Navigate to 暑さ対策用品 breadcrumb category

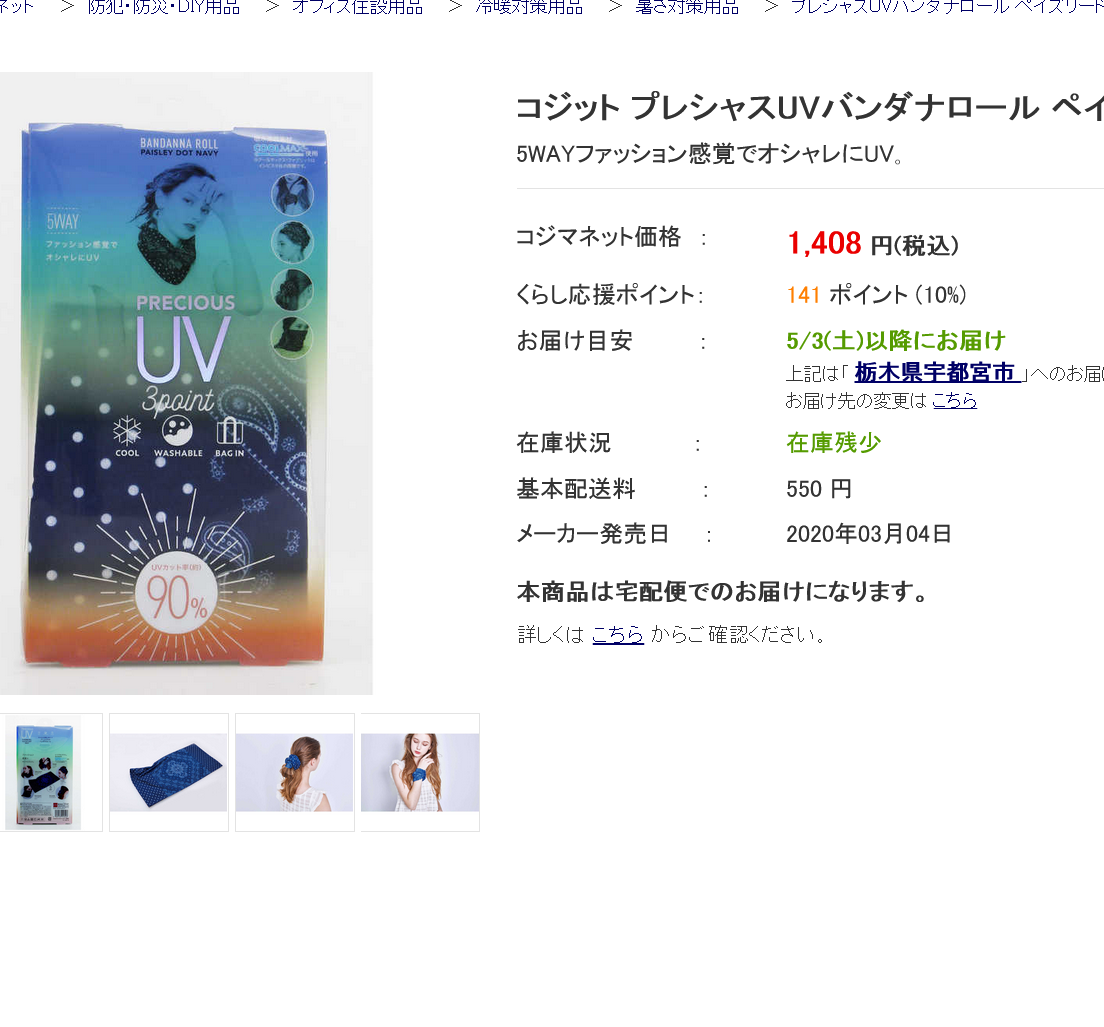click(x=686, y=7)
